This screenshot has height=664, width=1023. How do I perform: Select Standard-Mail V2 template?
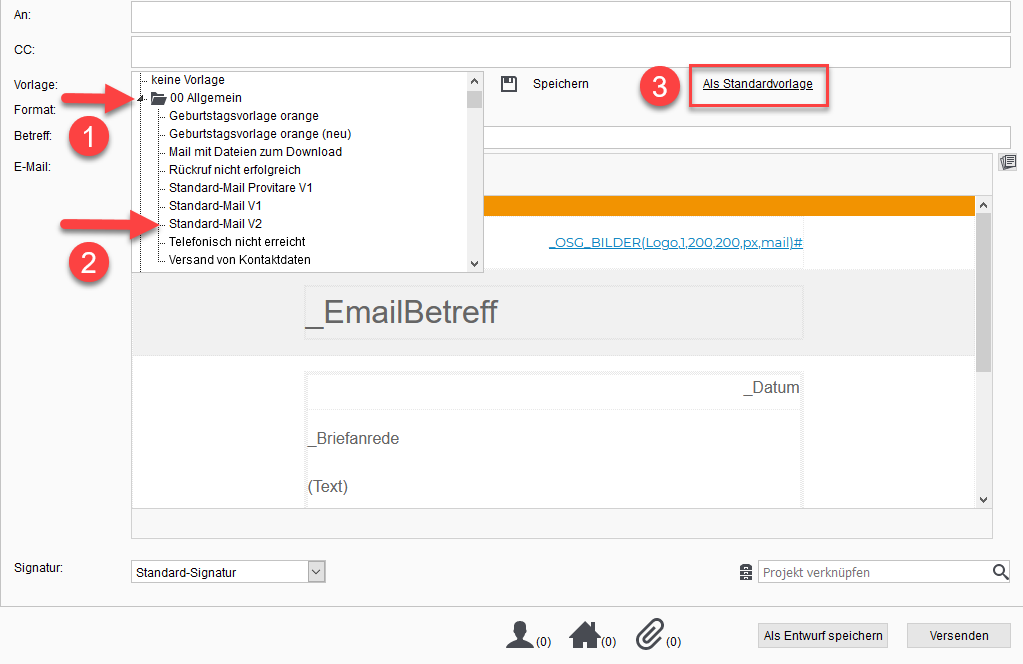215,224
